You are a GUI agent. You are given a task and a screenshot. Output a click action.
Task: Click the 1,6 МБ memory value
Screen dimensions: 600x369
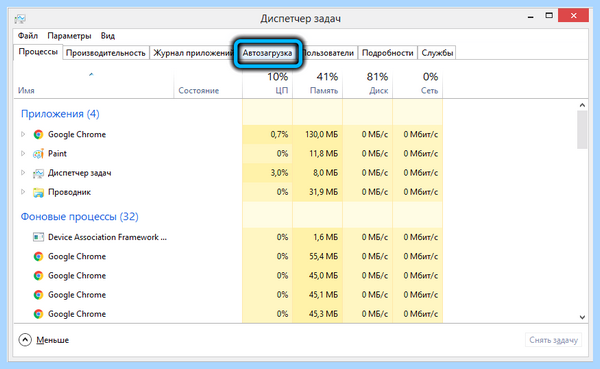(326, 237)
